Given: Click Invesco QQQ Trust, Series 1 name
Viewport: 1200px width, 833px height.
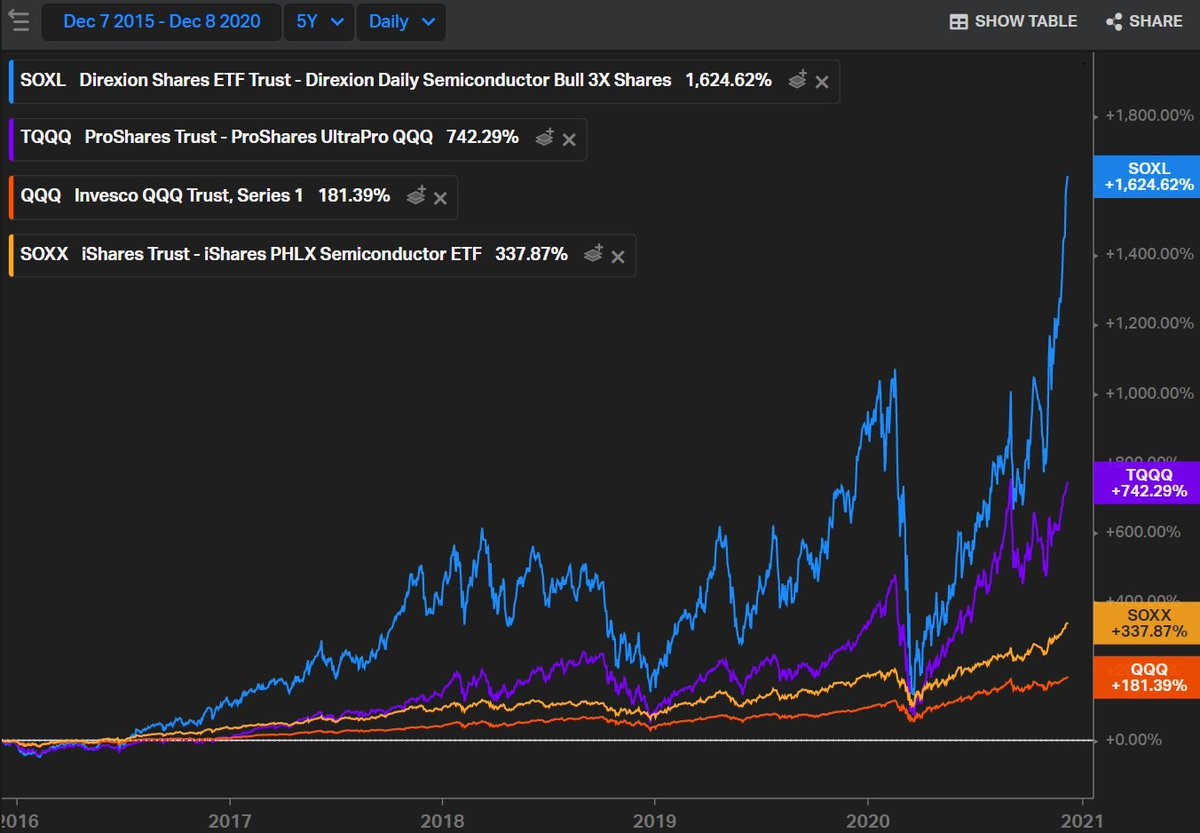Looking at the screenshot, I should (188, 195).
